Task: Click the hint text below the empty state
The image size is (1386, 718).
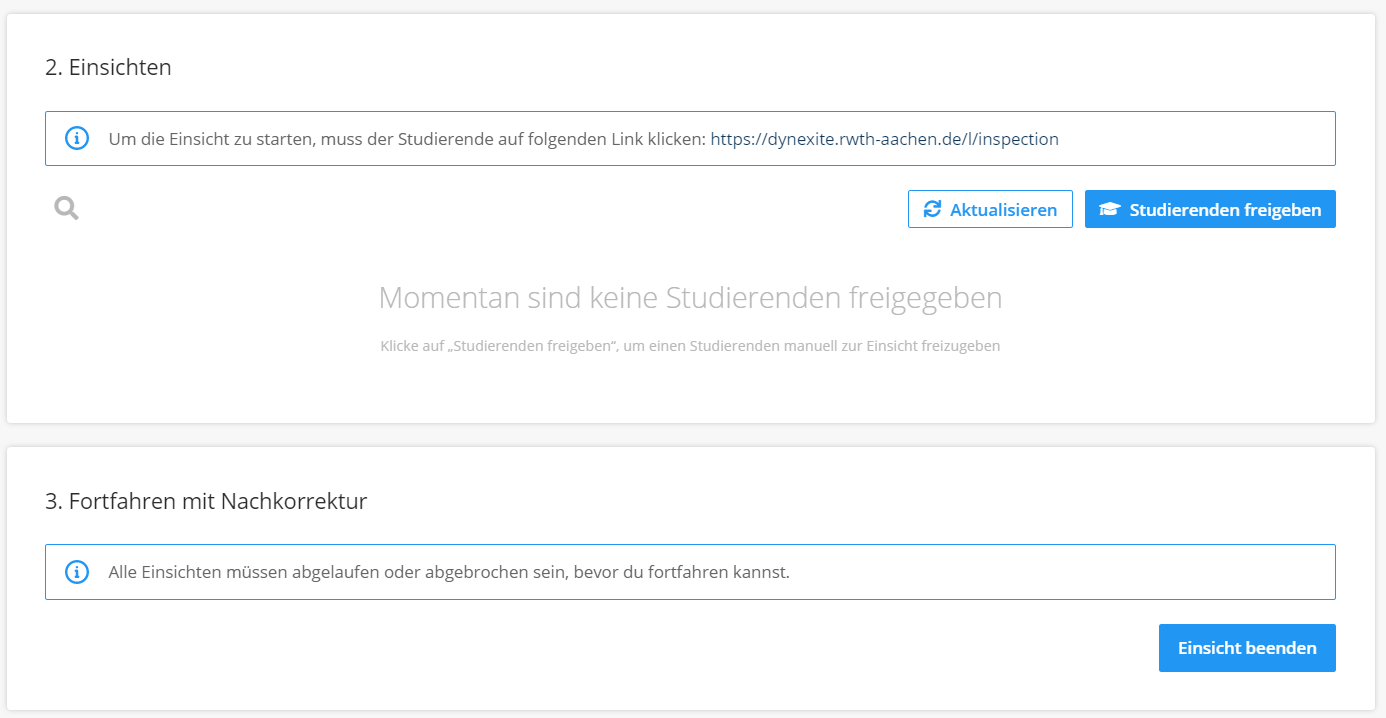Action: (x=690, y=346)
